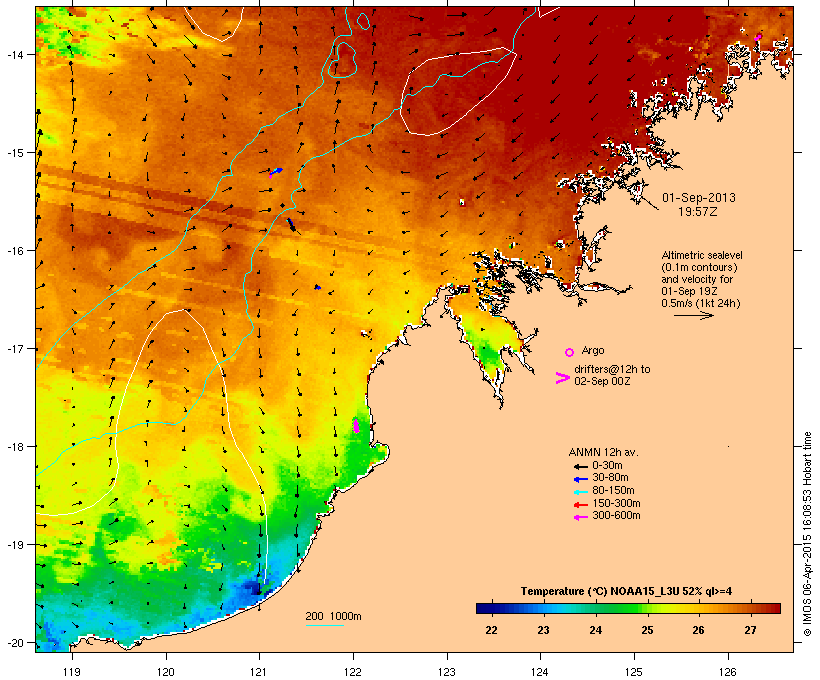Screen dimensions: 820x680
Task: Click the blue 30-80m legend arrow
Action: click(580, 479)
